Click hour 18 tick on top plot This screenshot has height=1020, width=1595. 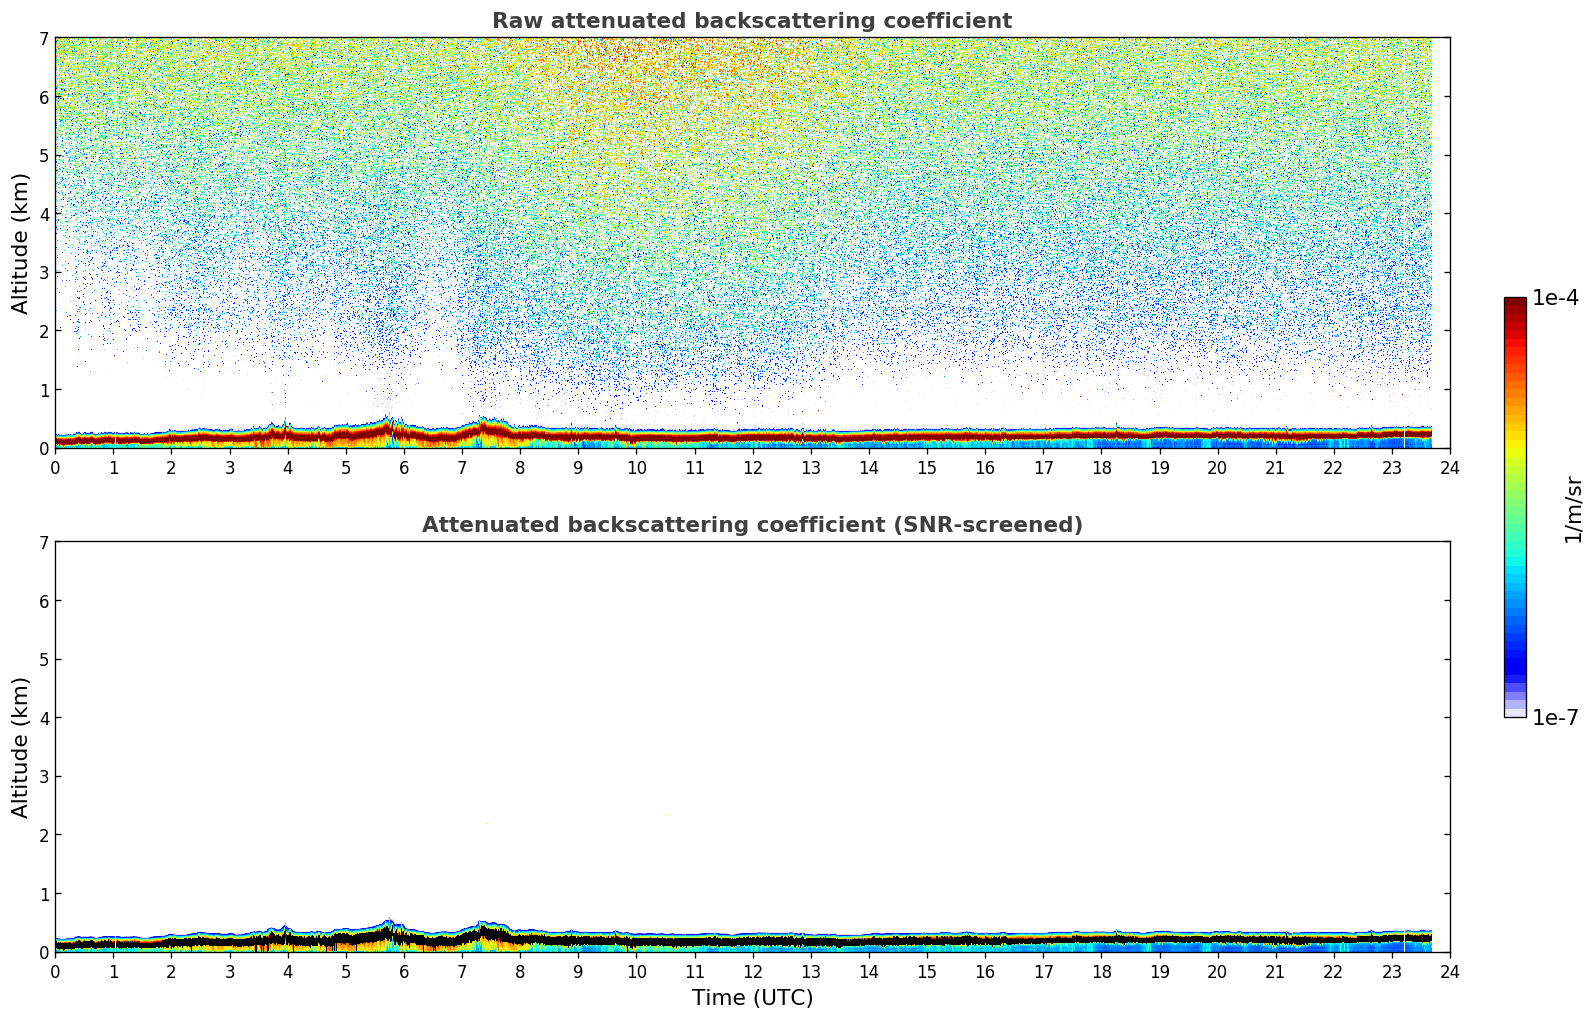coord(1101,467)
